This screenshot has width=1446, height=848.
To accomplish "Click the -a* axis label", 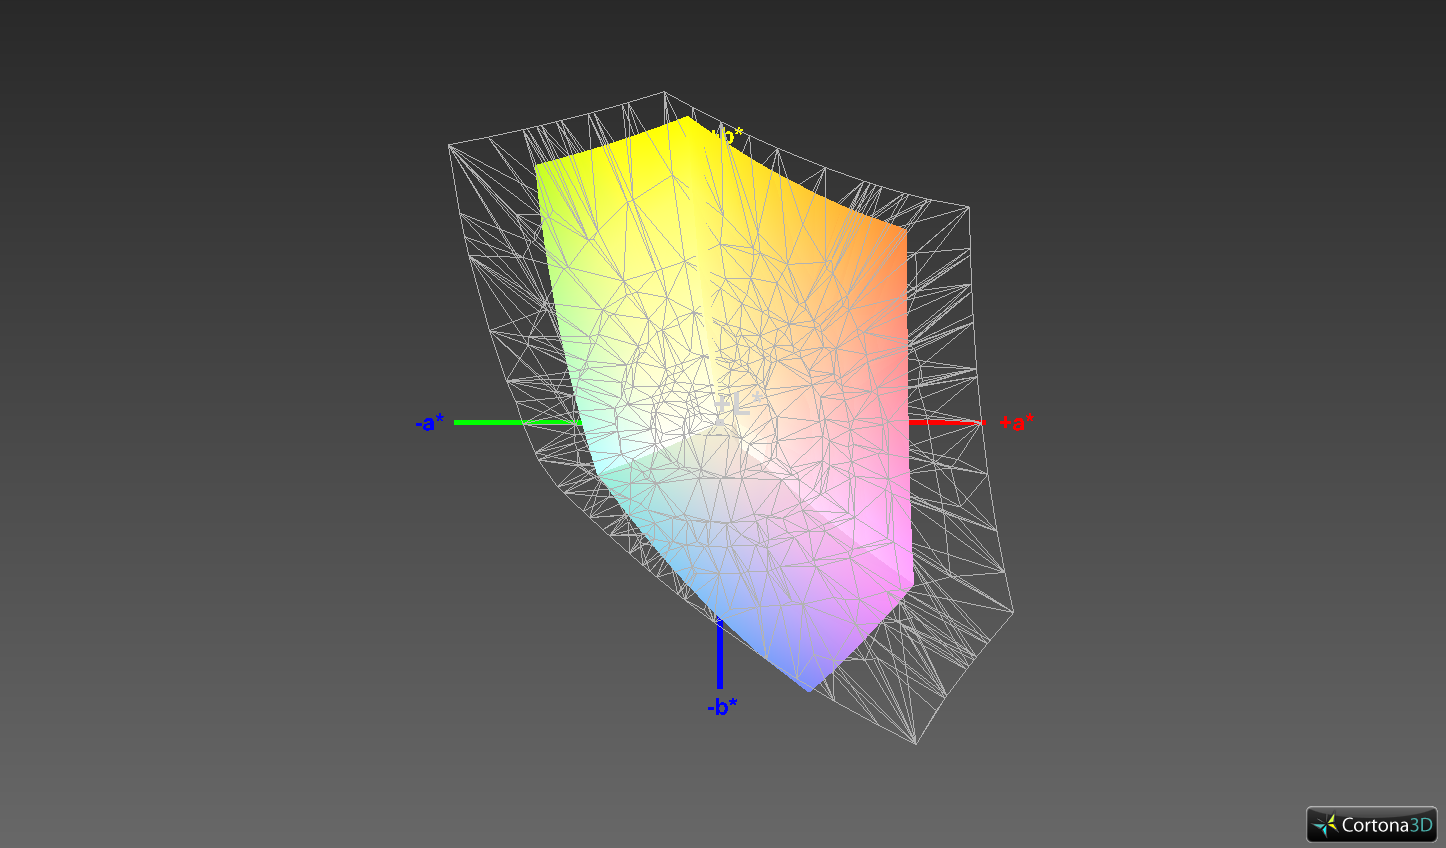I will (430, 422).
